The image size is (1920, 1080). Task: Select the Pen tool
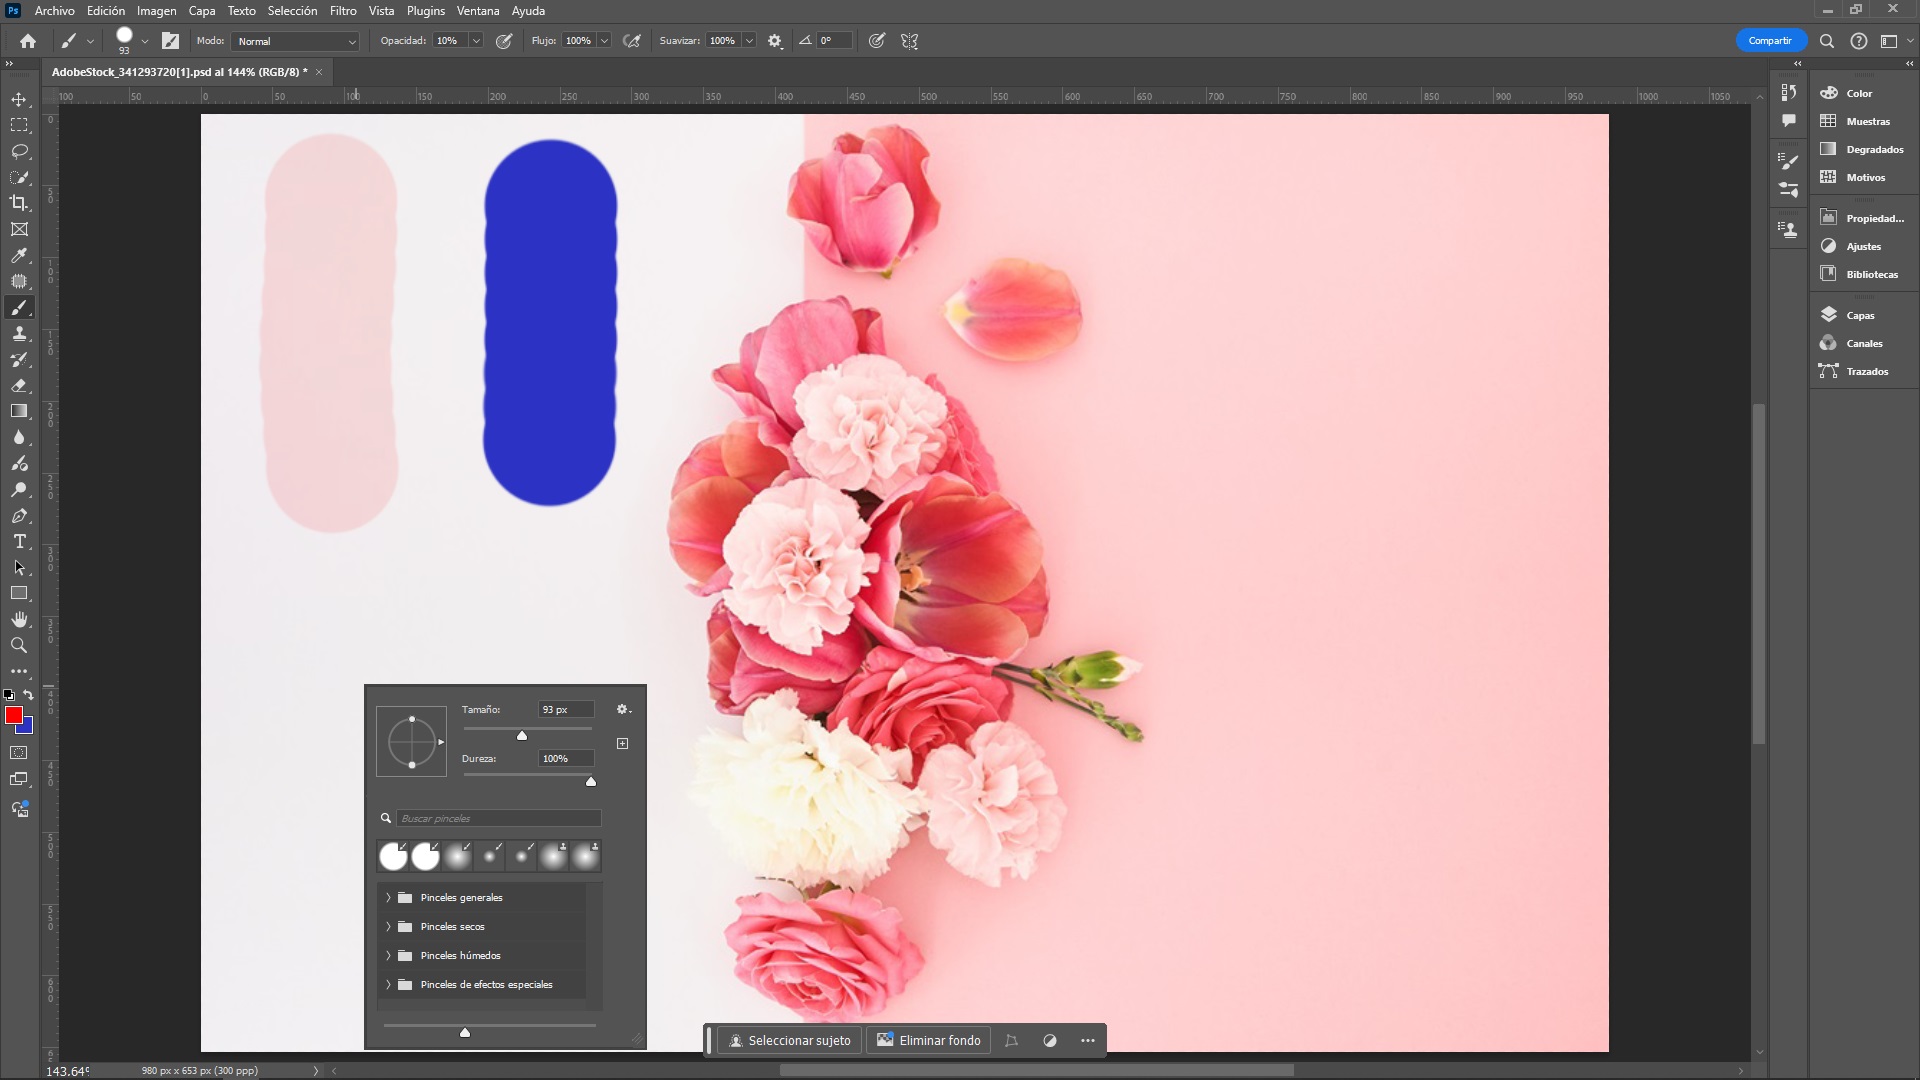pyautogui.click(x=19, y=516)
